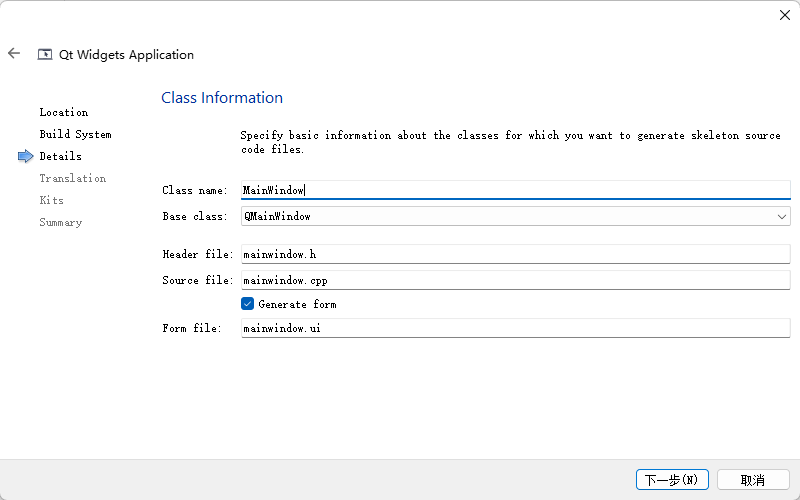Viewport: 800px width, 500px height.
Task: Click the Summary step in sidebar
Action: pos(61,222)
